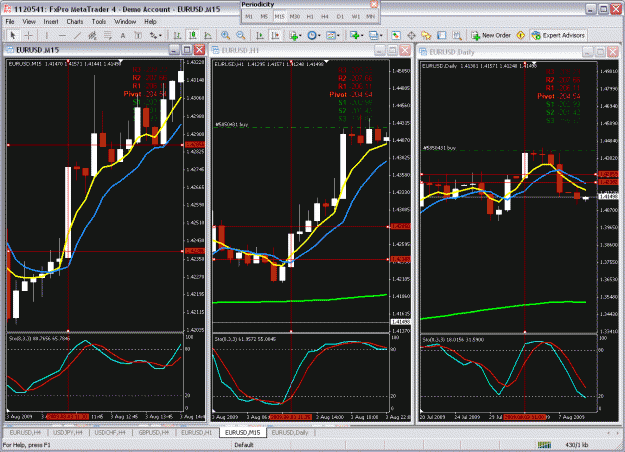The height and width of the screenshot is (452, 625).
Task: Close the Periodicity floating toolbar
Action: [374, 4]
